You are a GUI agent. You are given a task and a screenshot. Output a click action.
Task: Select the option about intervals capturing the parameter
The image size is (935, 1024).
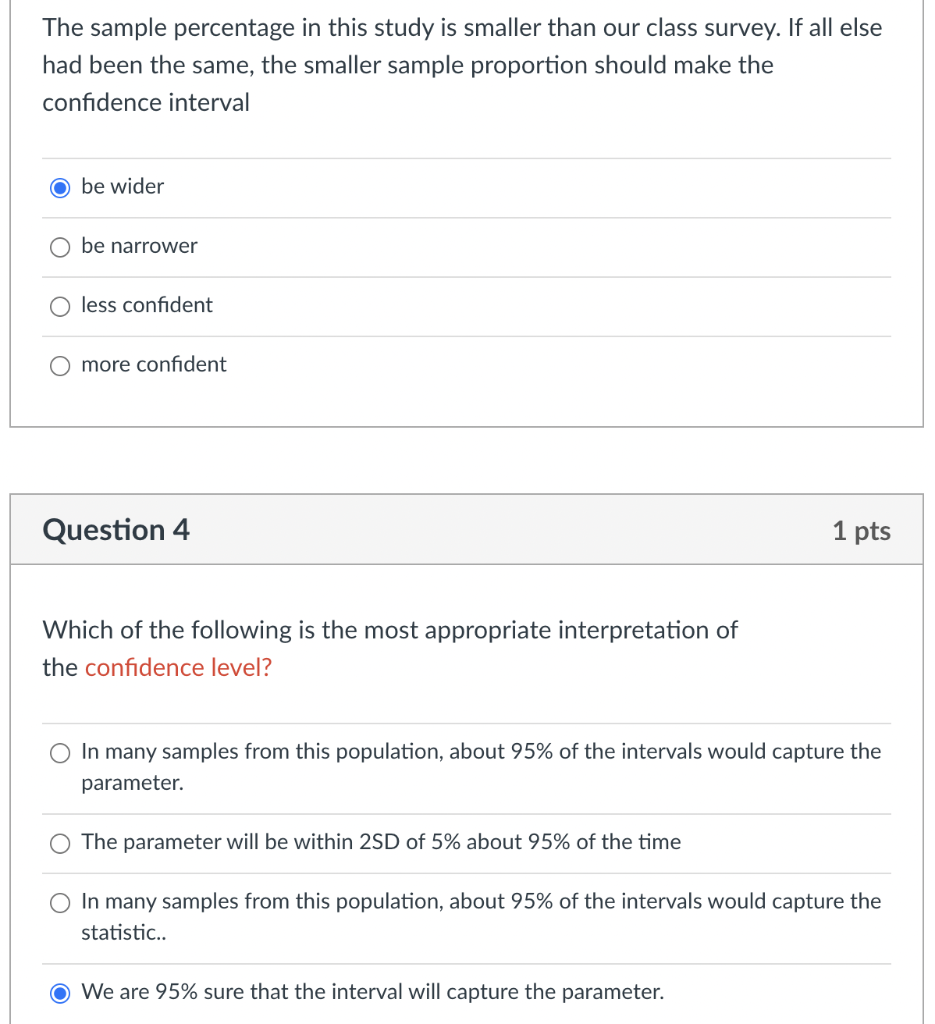(60, 753)
